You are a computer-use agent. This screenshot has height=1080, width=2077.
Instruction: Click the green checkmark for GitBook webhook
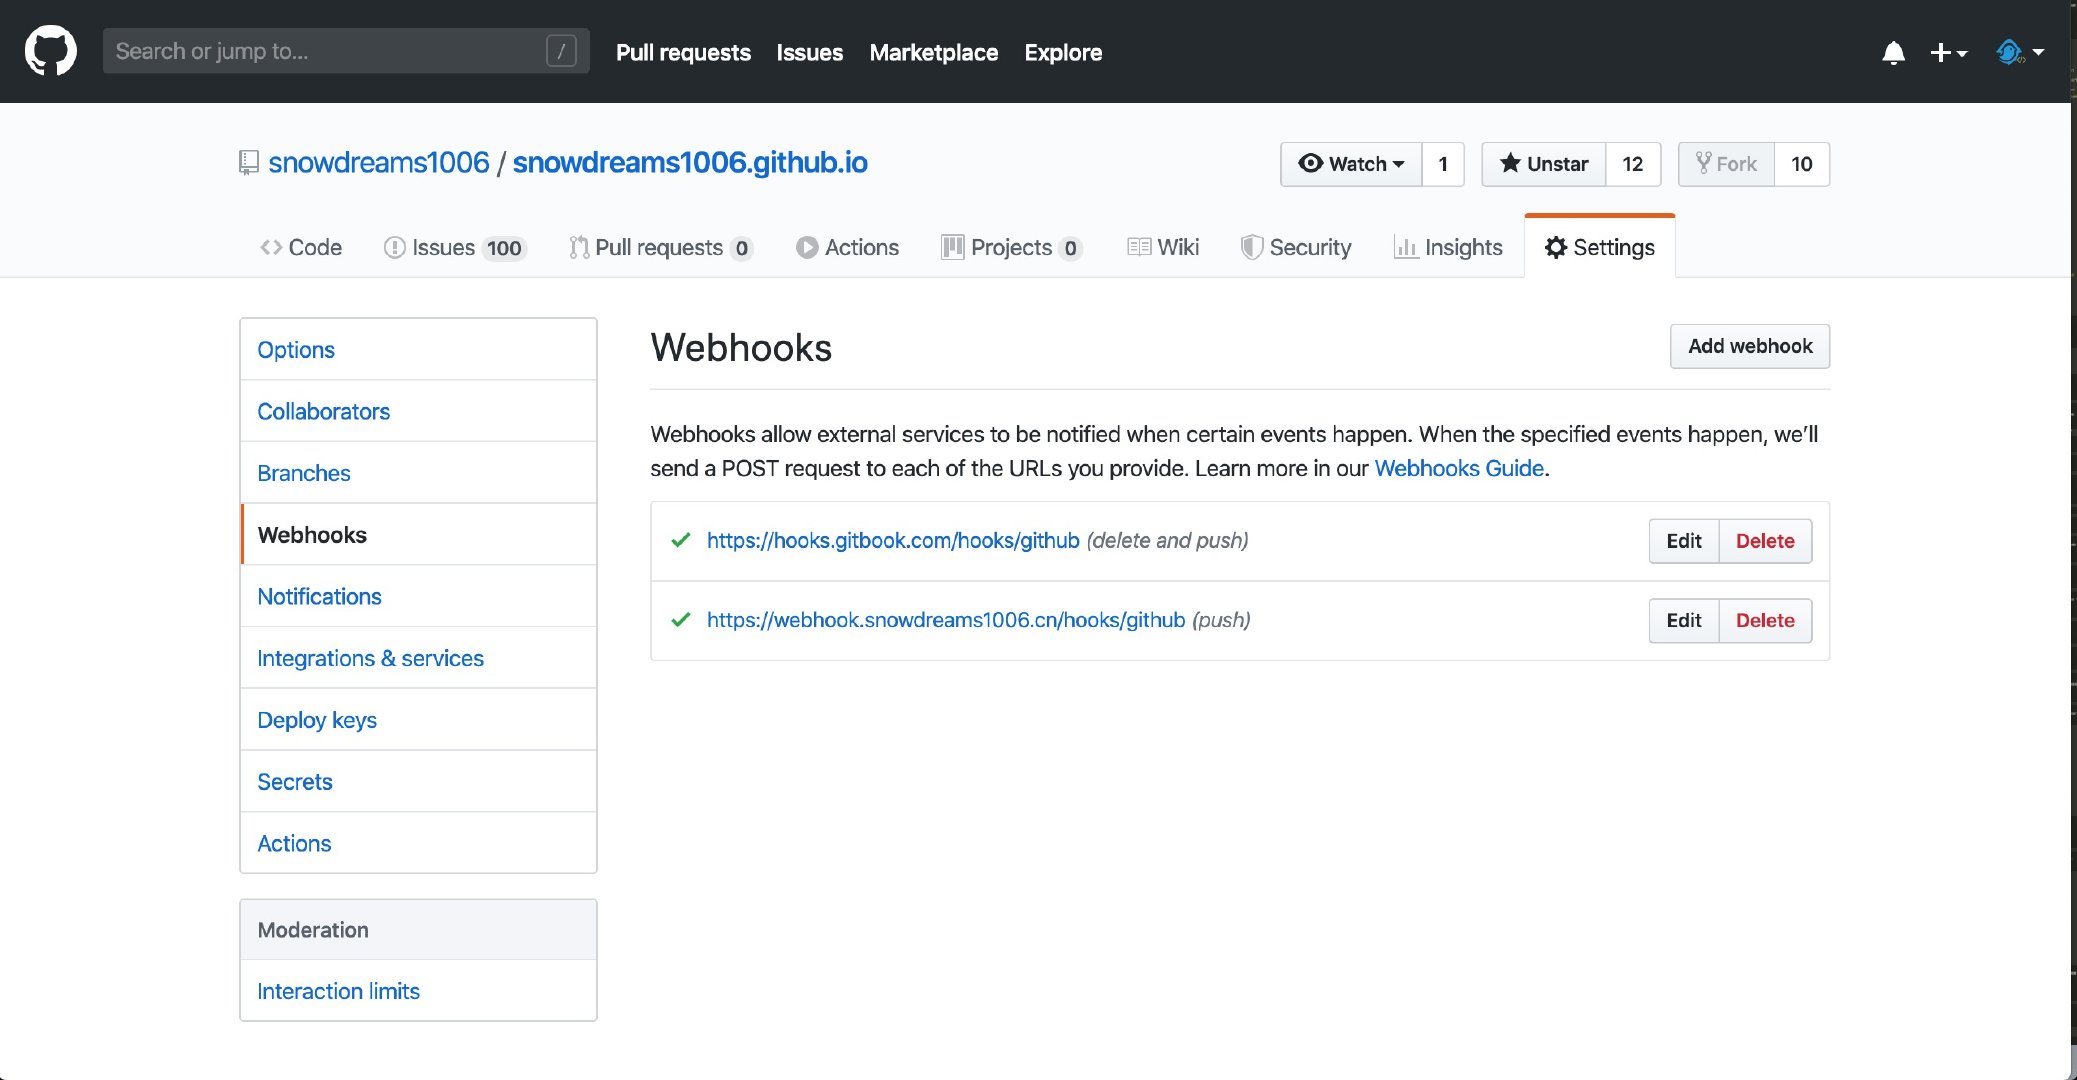coord(681,540)
